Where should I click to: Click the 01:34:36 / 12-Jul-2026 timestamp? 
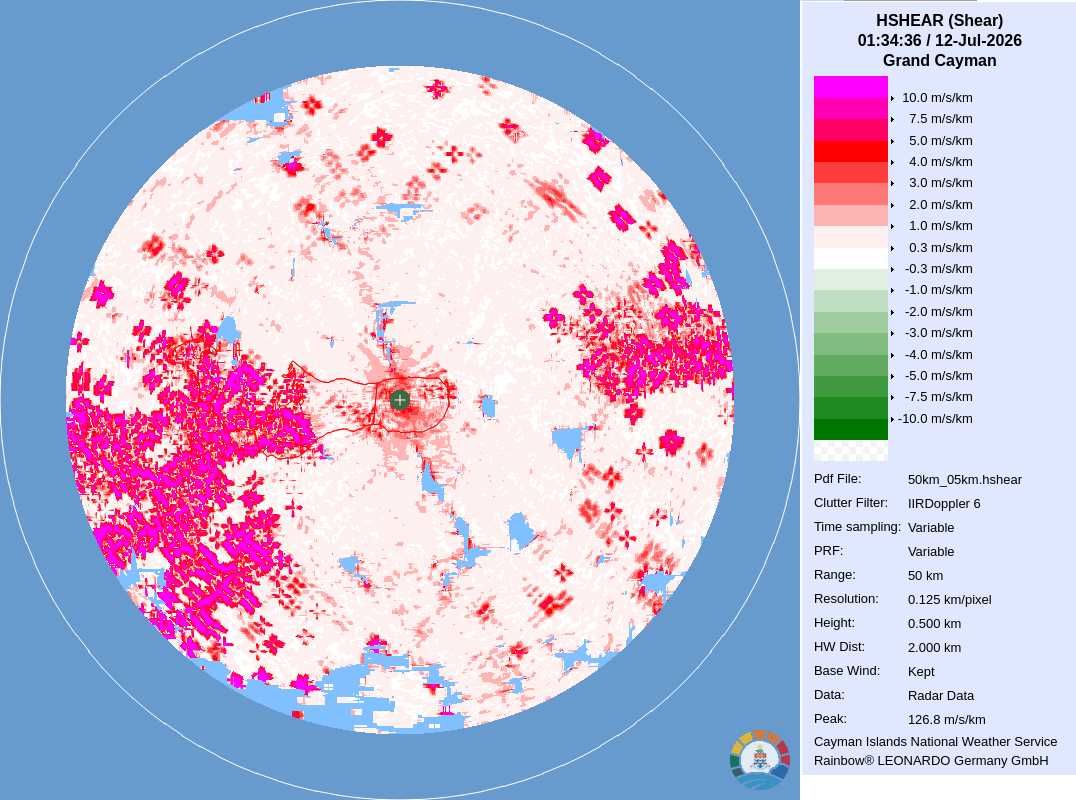939,40
